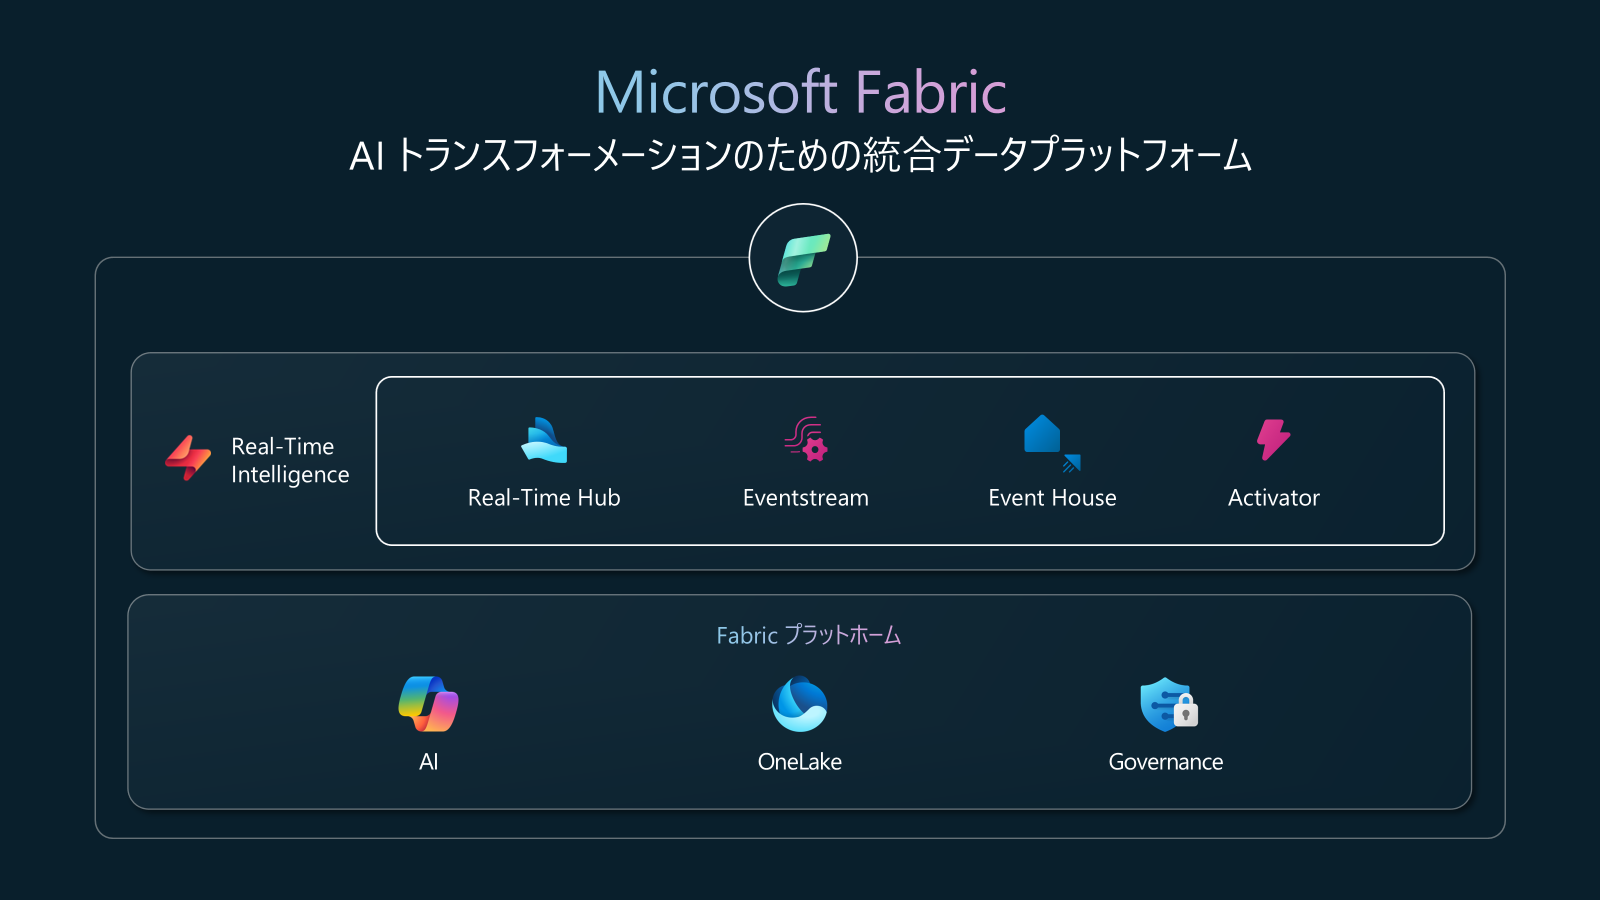
Task: Click the OneLake icon
Action: coord(800,704)
